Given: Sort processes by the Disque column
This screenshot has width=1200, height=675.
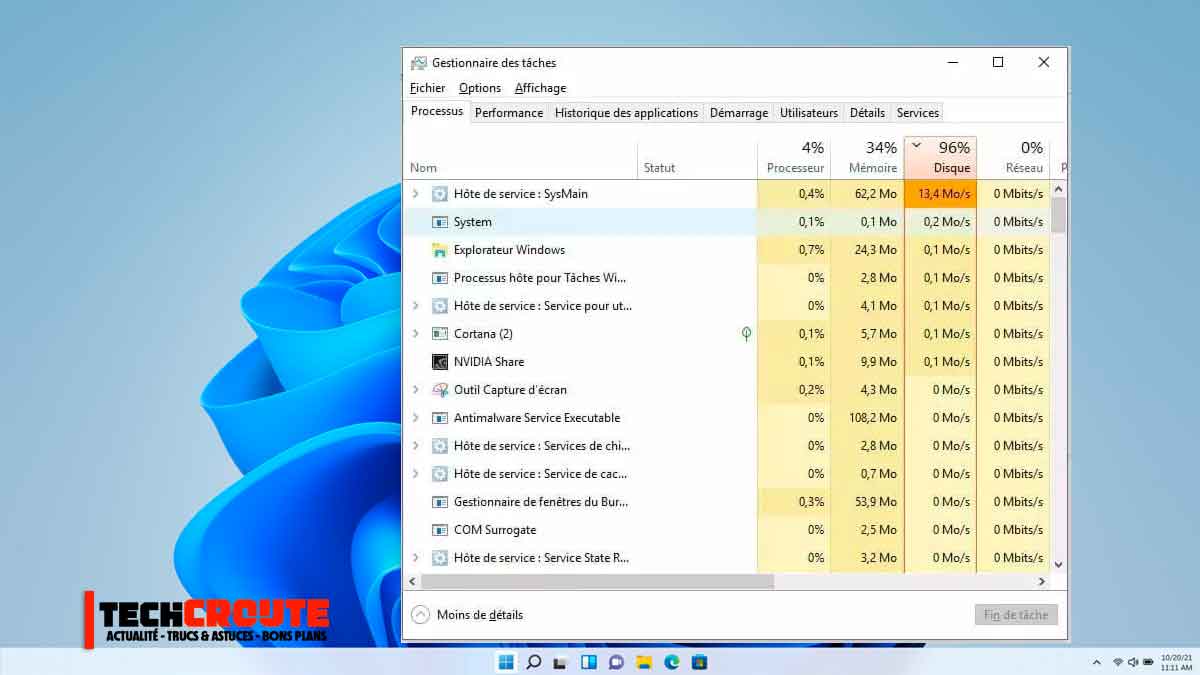Looking at the screenshot, I should (x=940, y=157).
